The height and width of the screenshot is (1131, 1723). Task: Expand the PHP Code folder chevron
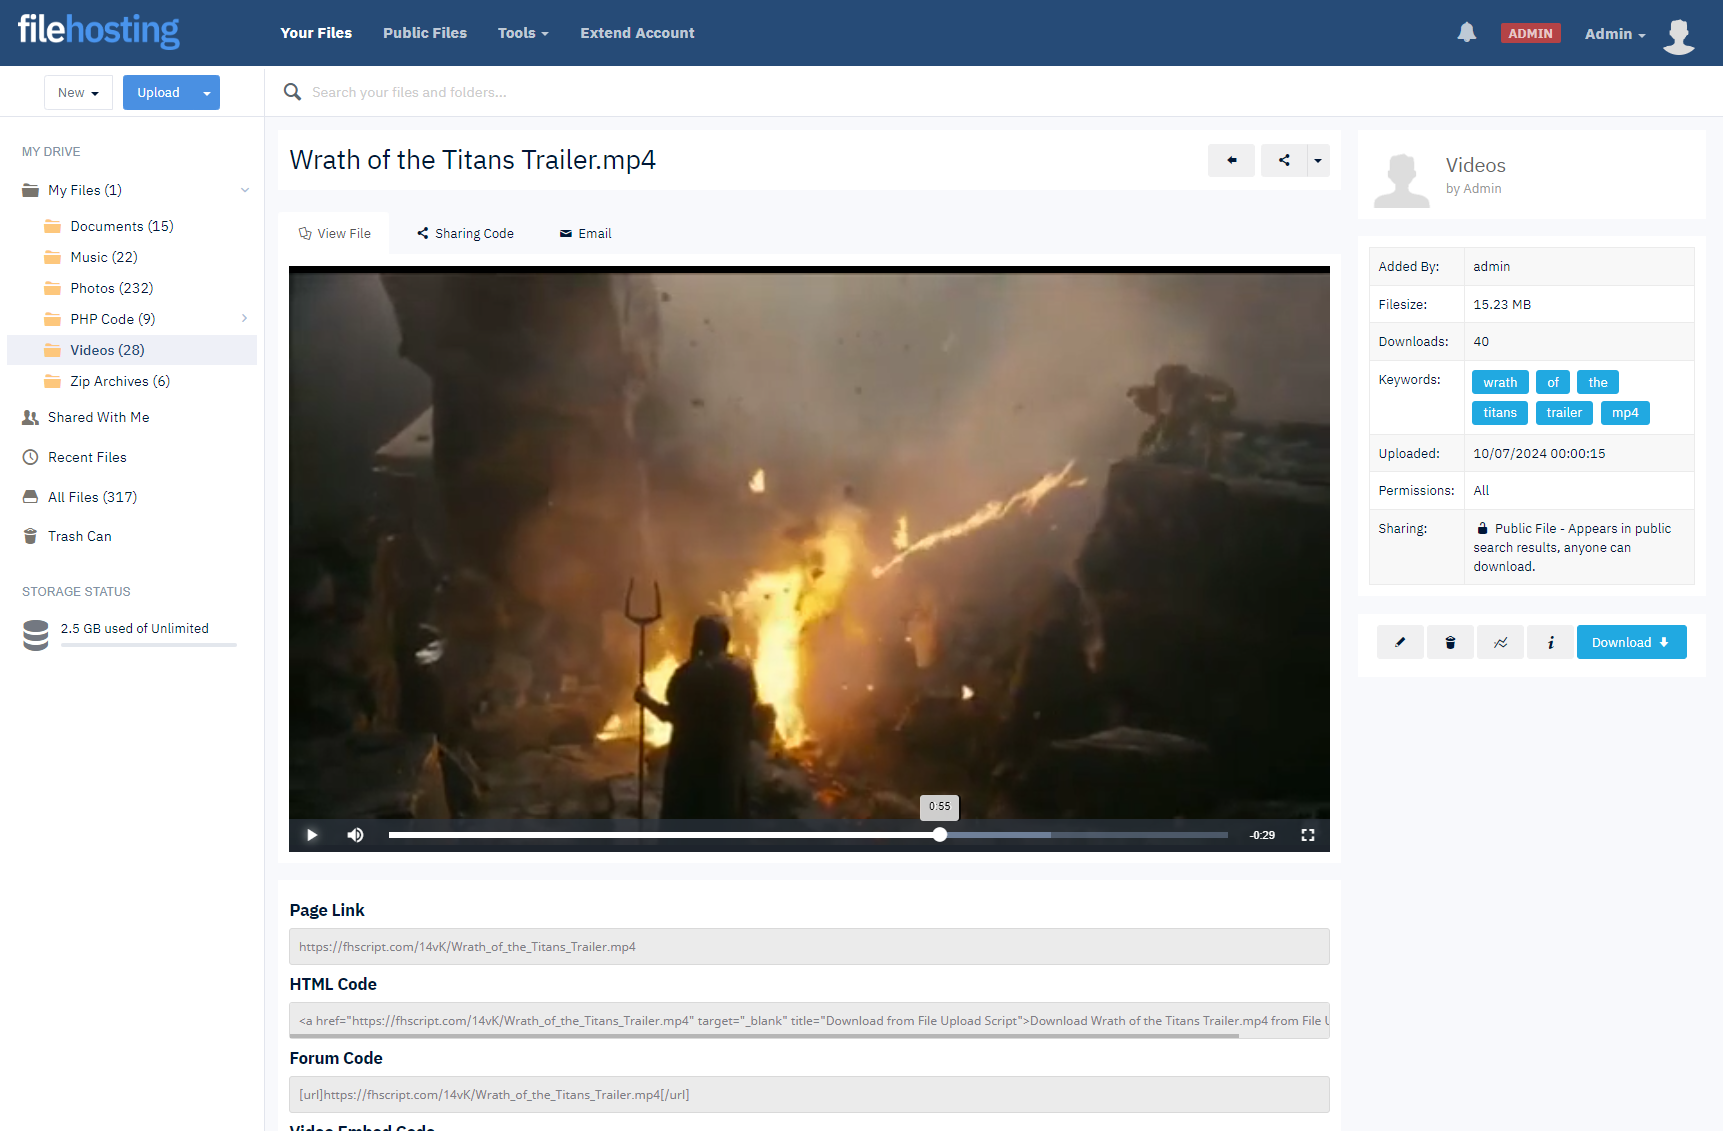tap(244, 319)
